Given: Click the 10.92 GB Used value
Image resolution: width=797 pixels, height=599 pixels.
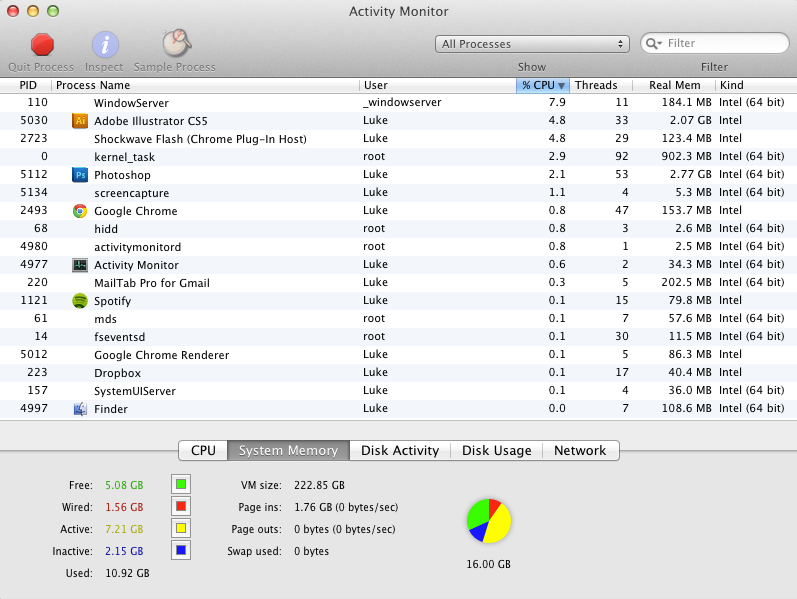Looking at the screenshot, I should click(x=127, y=573).
